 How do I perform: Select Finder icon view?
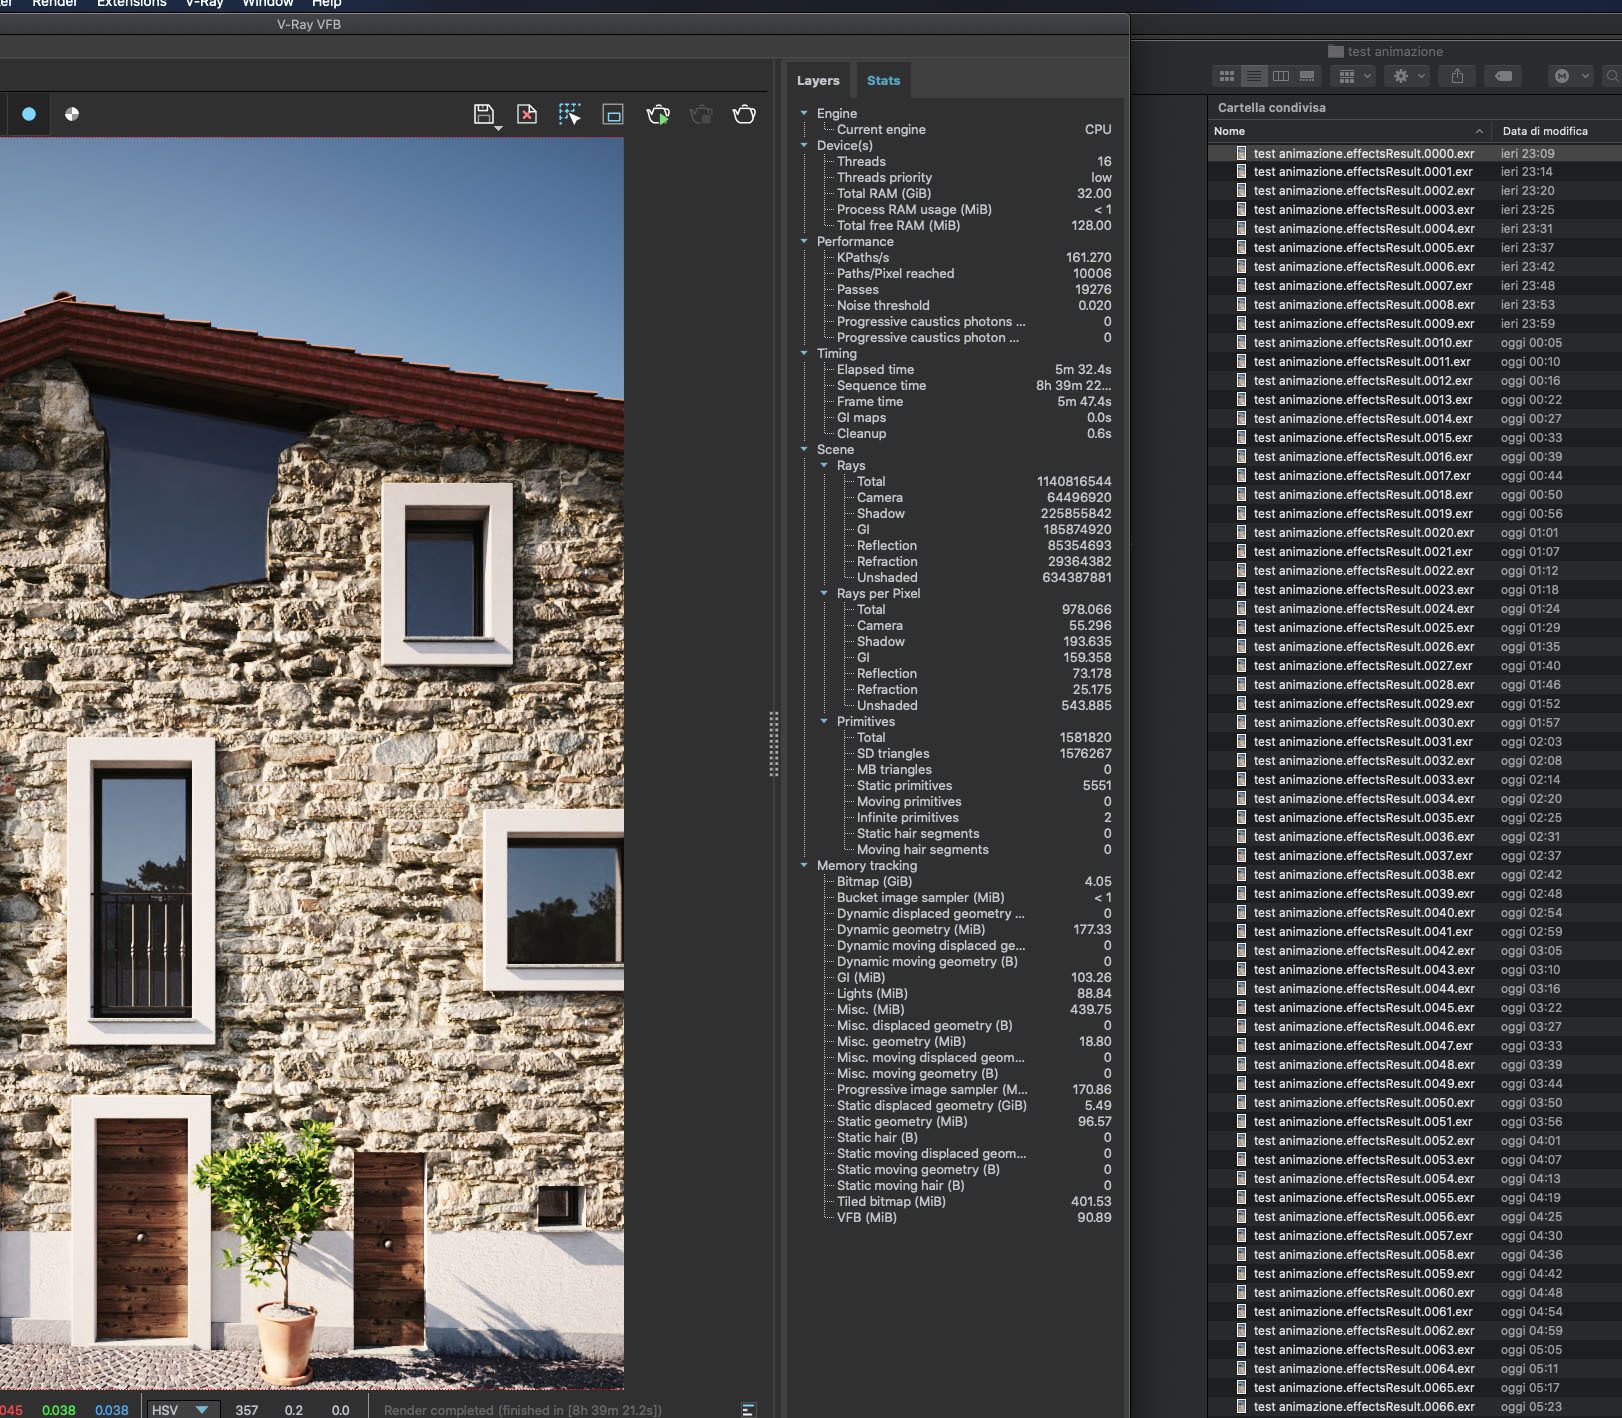[x=1226, y=76]
